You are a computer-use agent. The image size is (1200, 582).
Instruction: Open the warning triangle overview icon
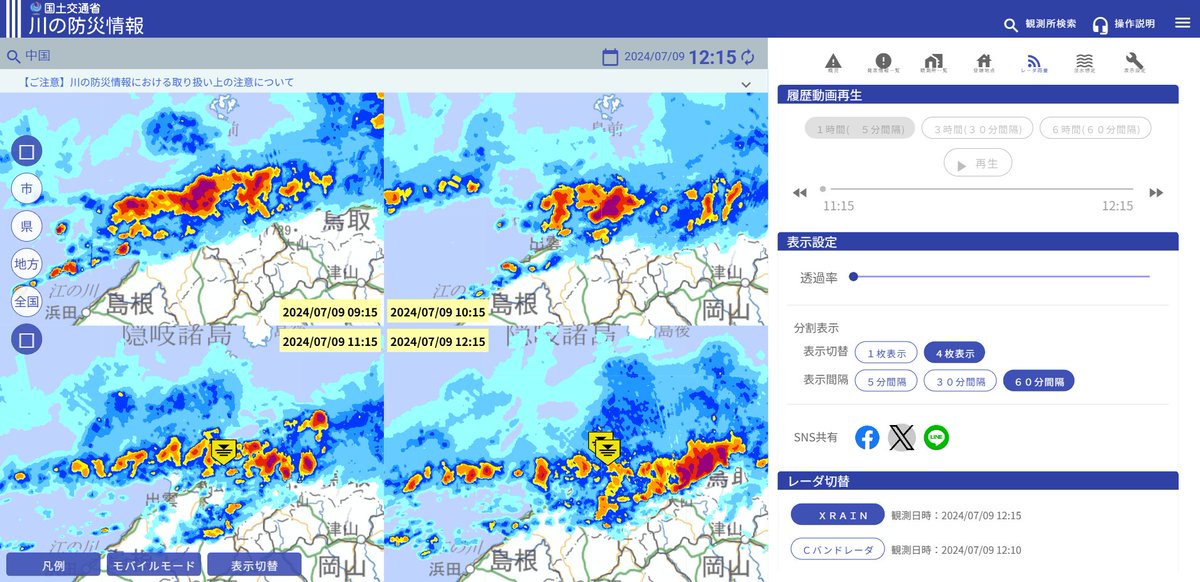coord(833,63)
